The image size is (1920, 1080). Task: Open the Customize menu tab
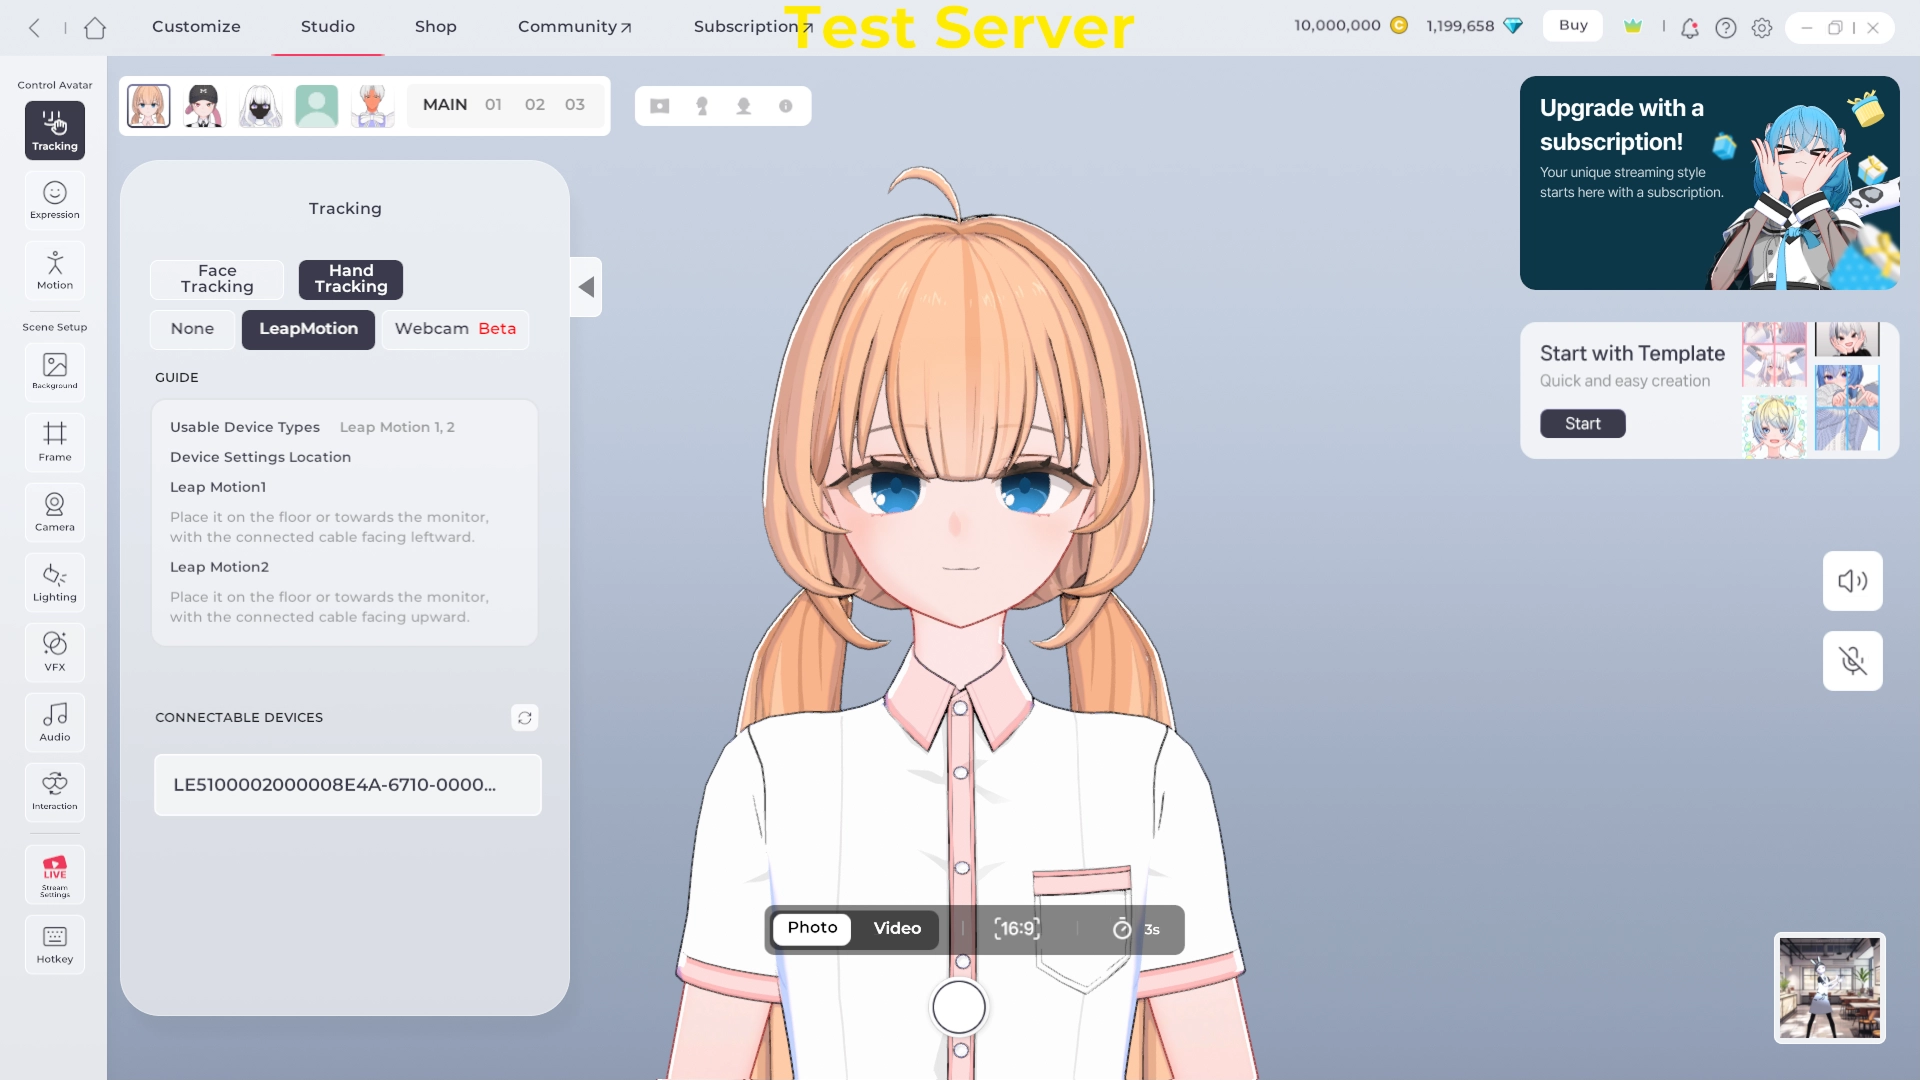tap(196, 27)
